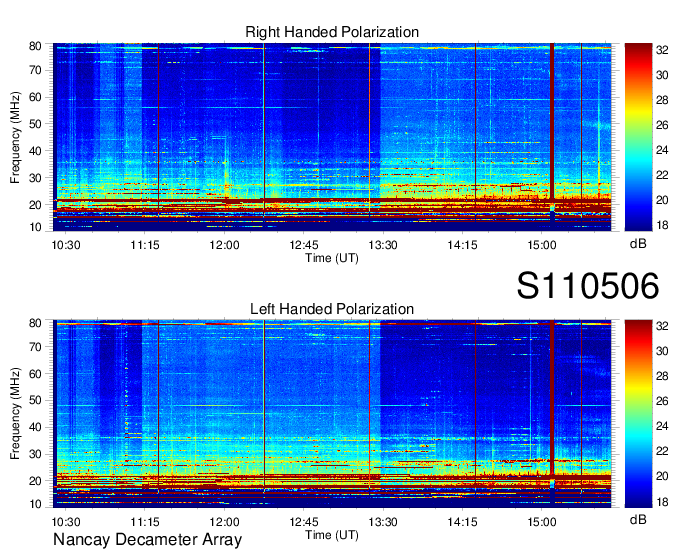Click the 60 MHz tick on Left Handed plot
This screenshot has height=552, width=680.
(35, 374)
